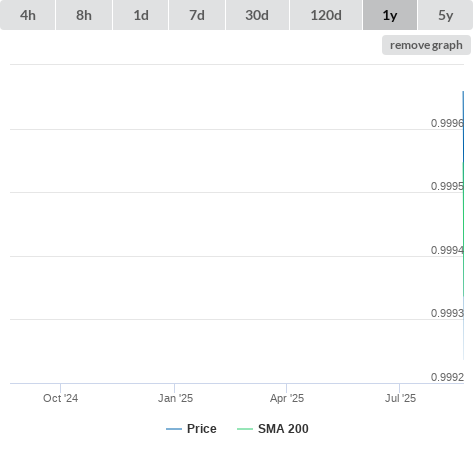Click the remove graph button

click(x=426, y=45)
